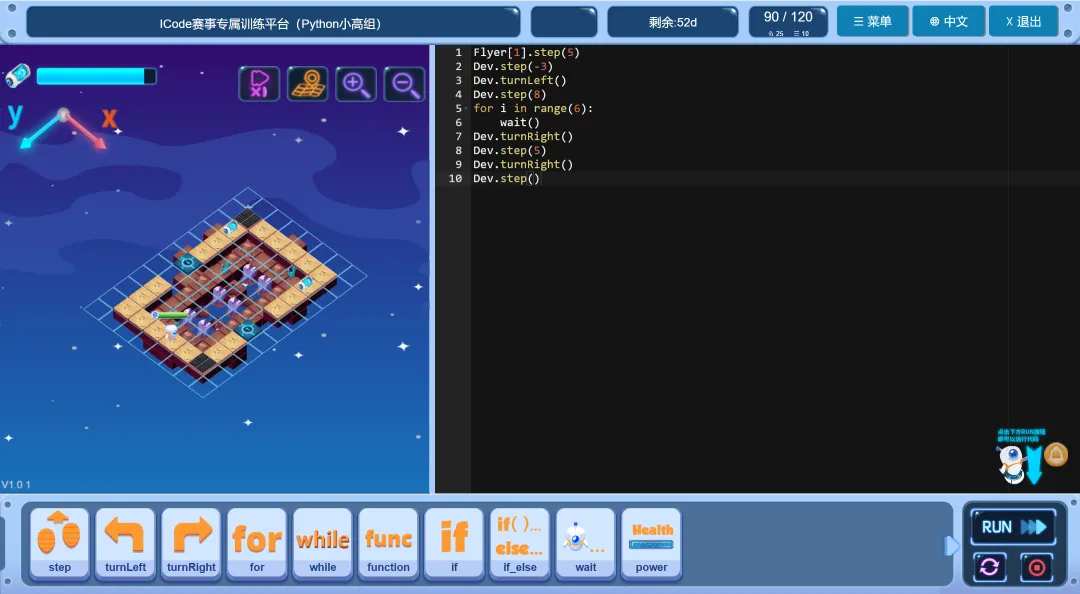
Task: Toggle the playback speed x1 icon
Action: click(x=259, y=84)
